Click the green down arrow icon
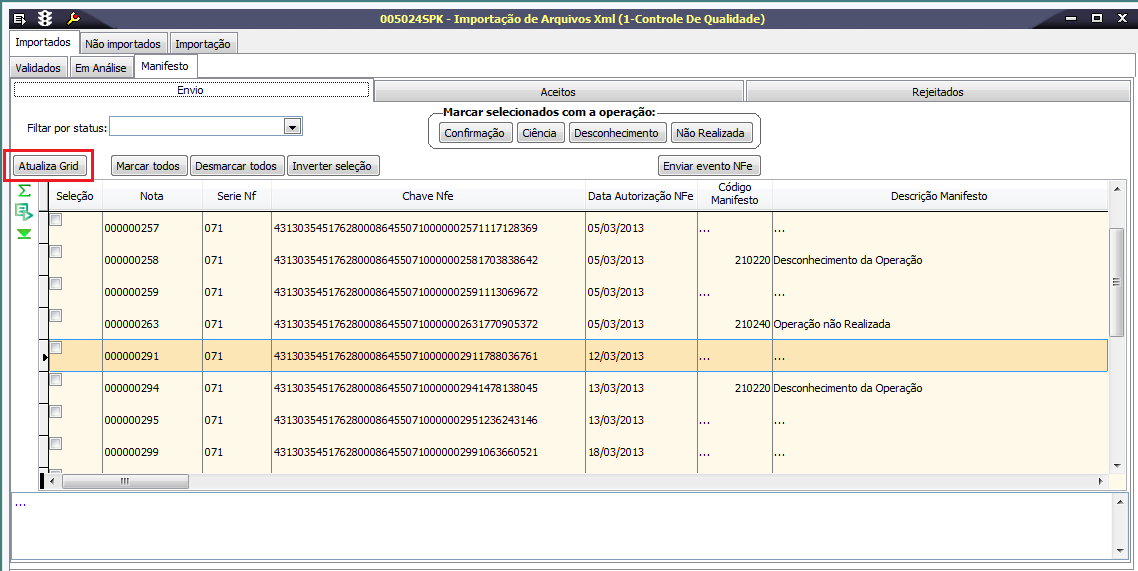 [24, 234]
